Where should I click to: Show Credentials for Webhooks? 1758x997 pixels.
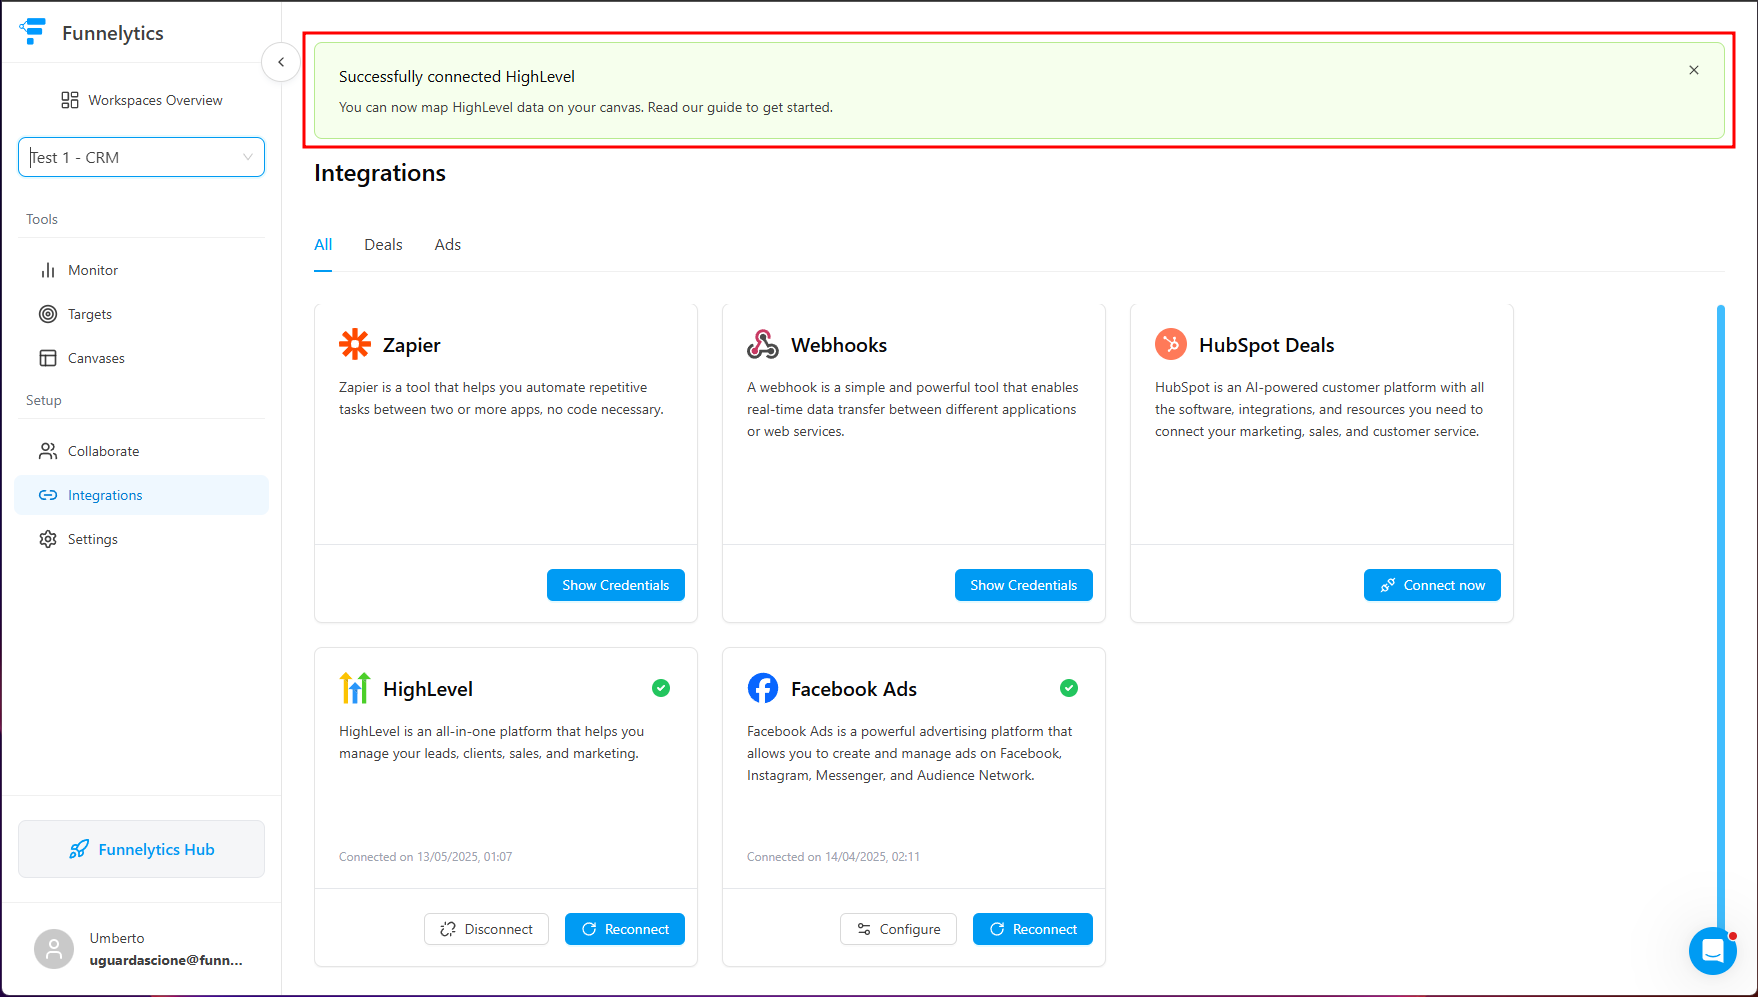1024,585
